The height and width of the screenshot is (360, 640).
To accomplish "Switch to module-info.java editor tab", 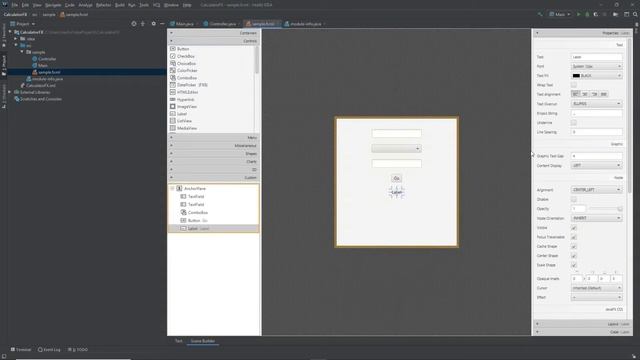I will click(304, 24).
